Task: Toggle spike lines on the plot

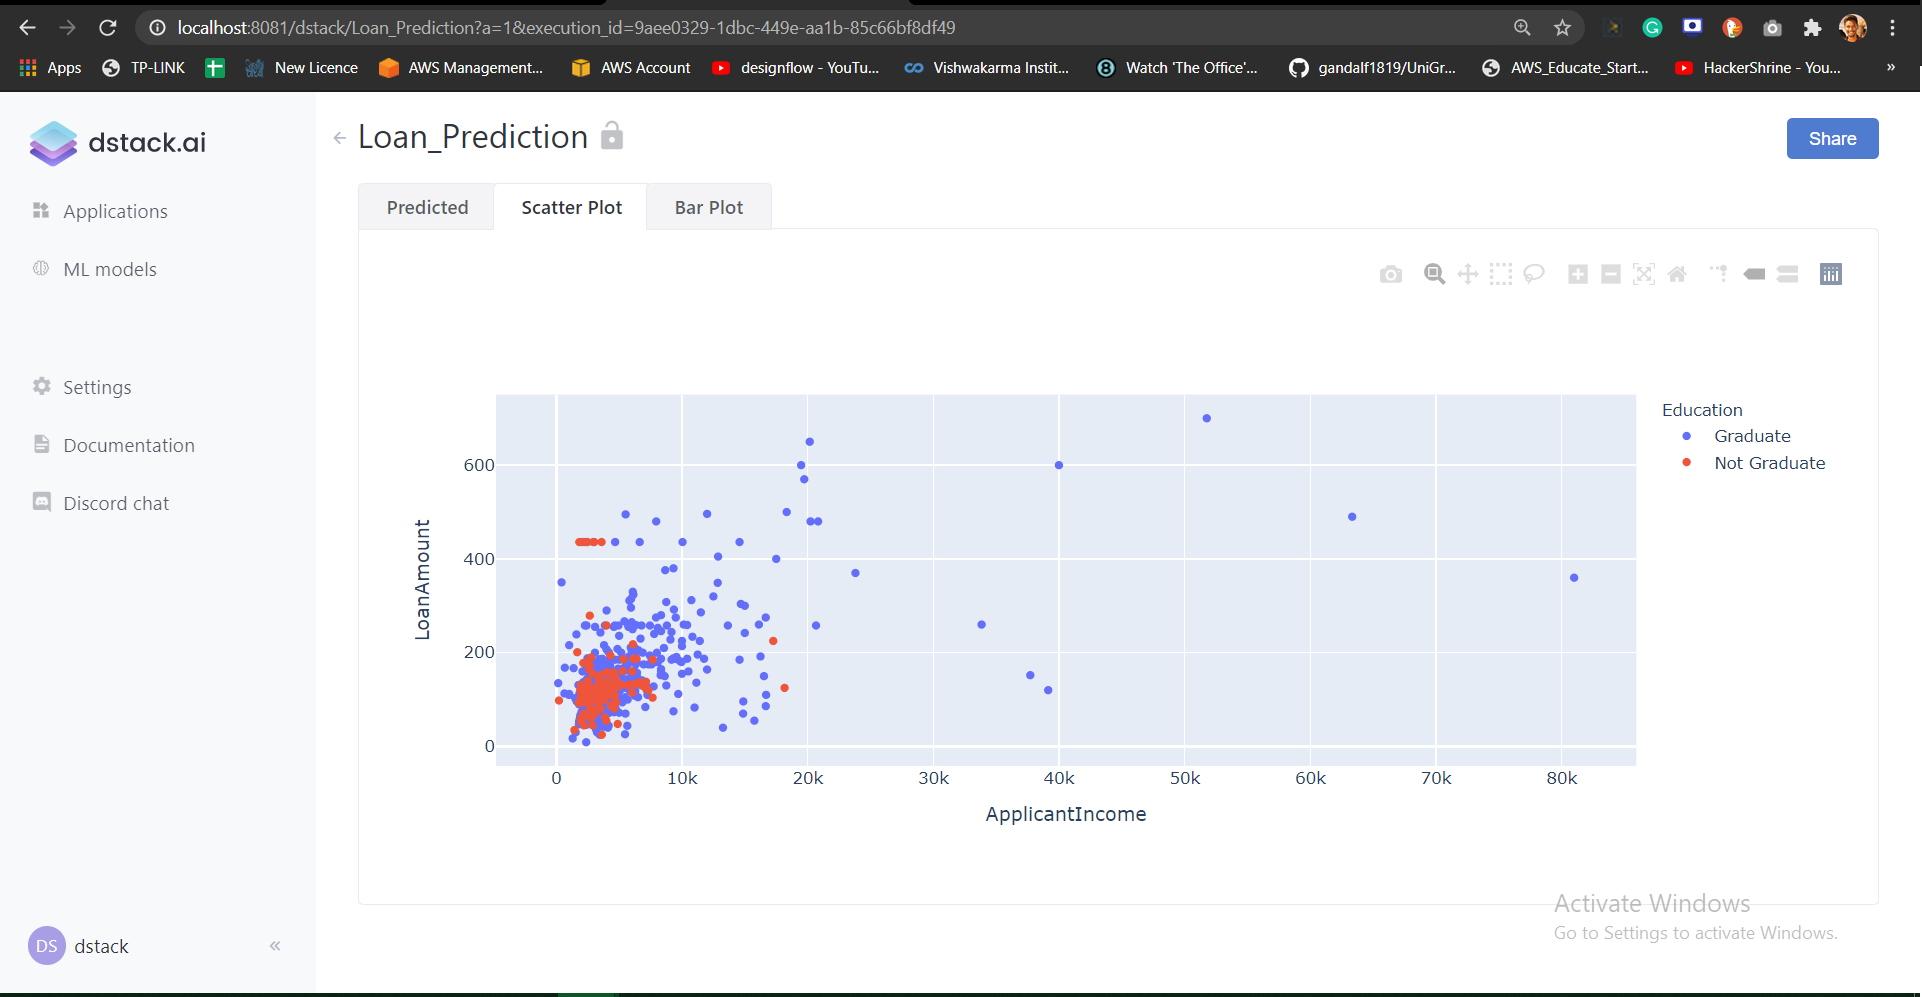Action: [1719, 274]
